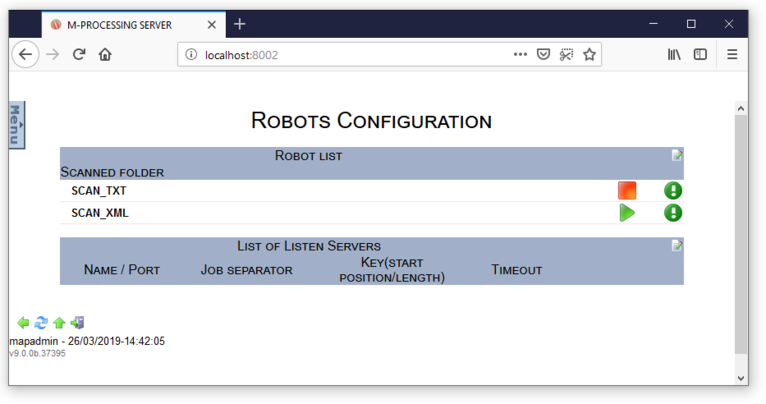Refresh page using blue arrows icon
Image resolution: width=766 pixels, height=404 pixels.
click(x=41, y=323)
